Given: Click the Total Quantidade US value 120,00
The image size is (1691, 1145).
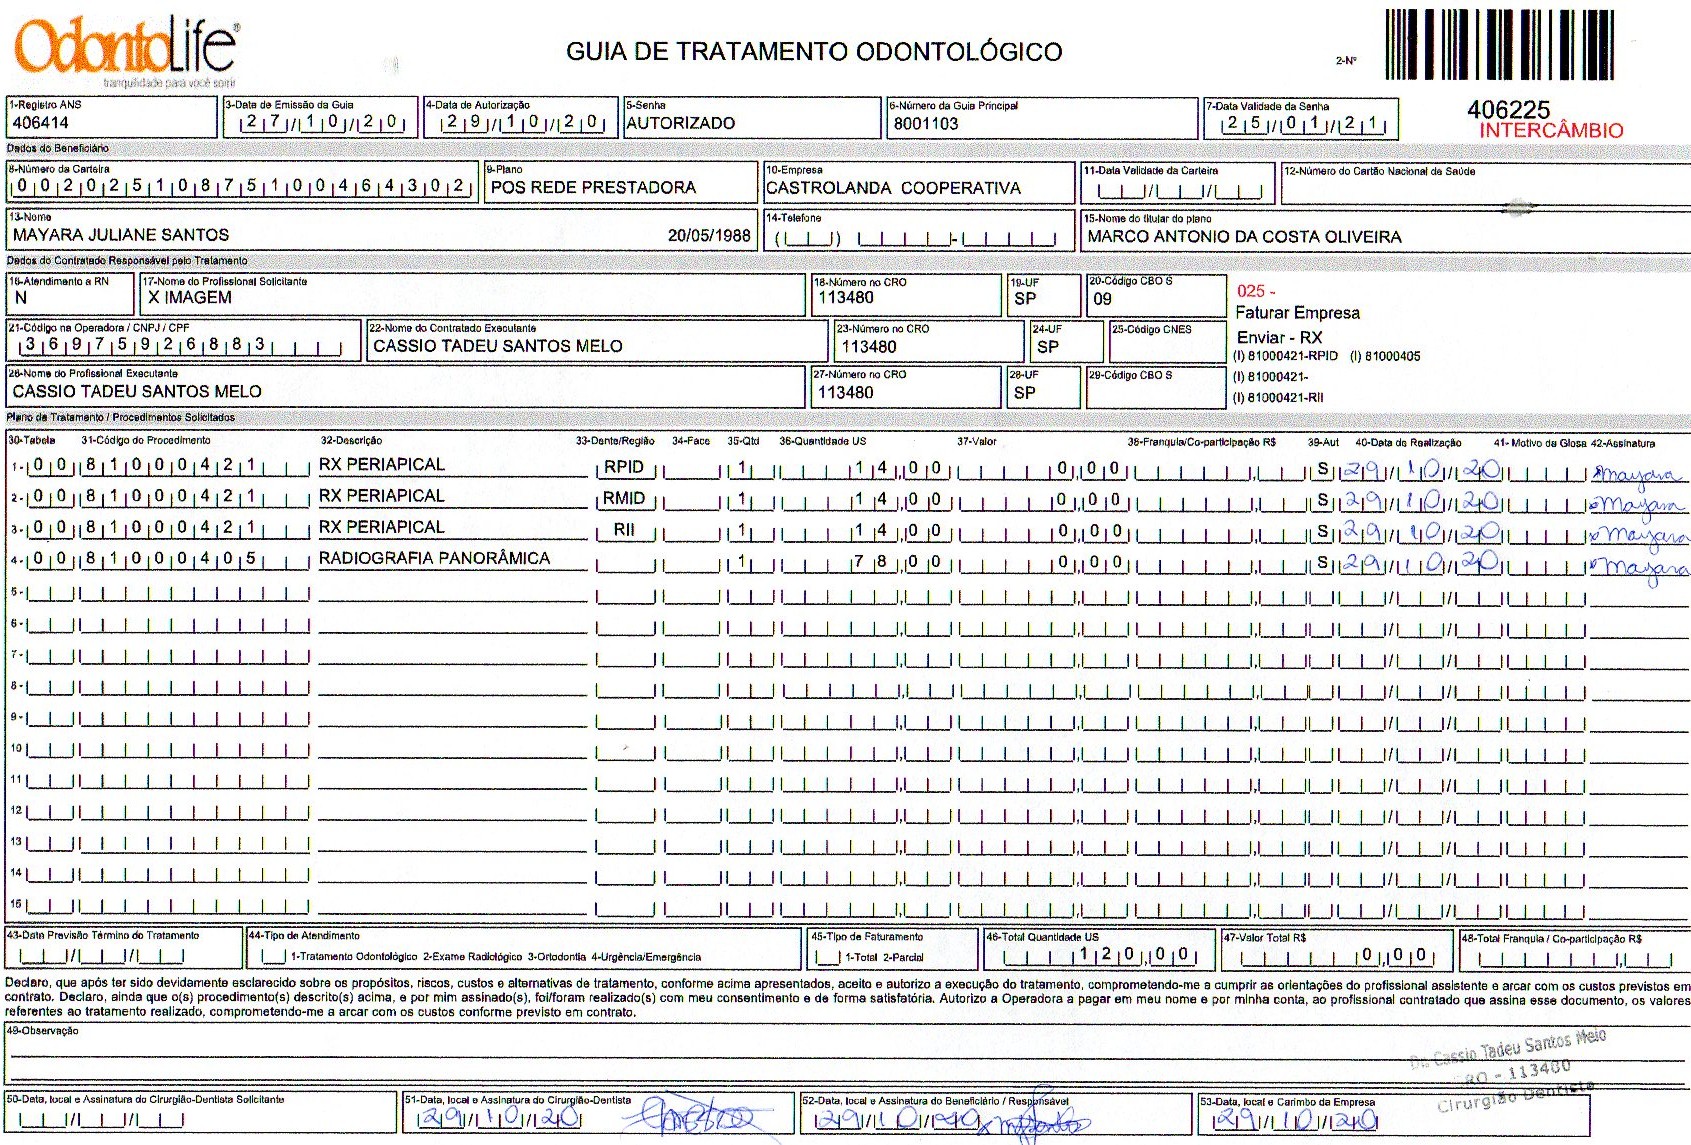Looking at the screenshot, I should tap(1134, 955).
